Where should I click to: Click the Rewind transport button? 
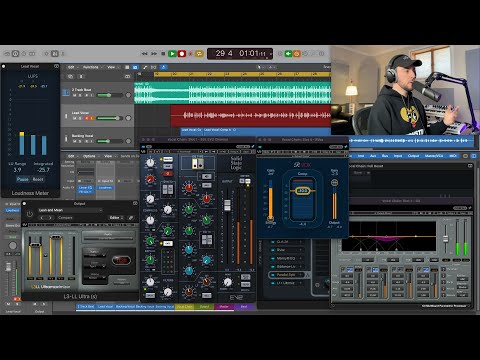click(x=144, y=53)
